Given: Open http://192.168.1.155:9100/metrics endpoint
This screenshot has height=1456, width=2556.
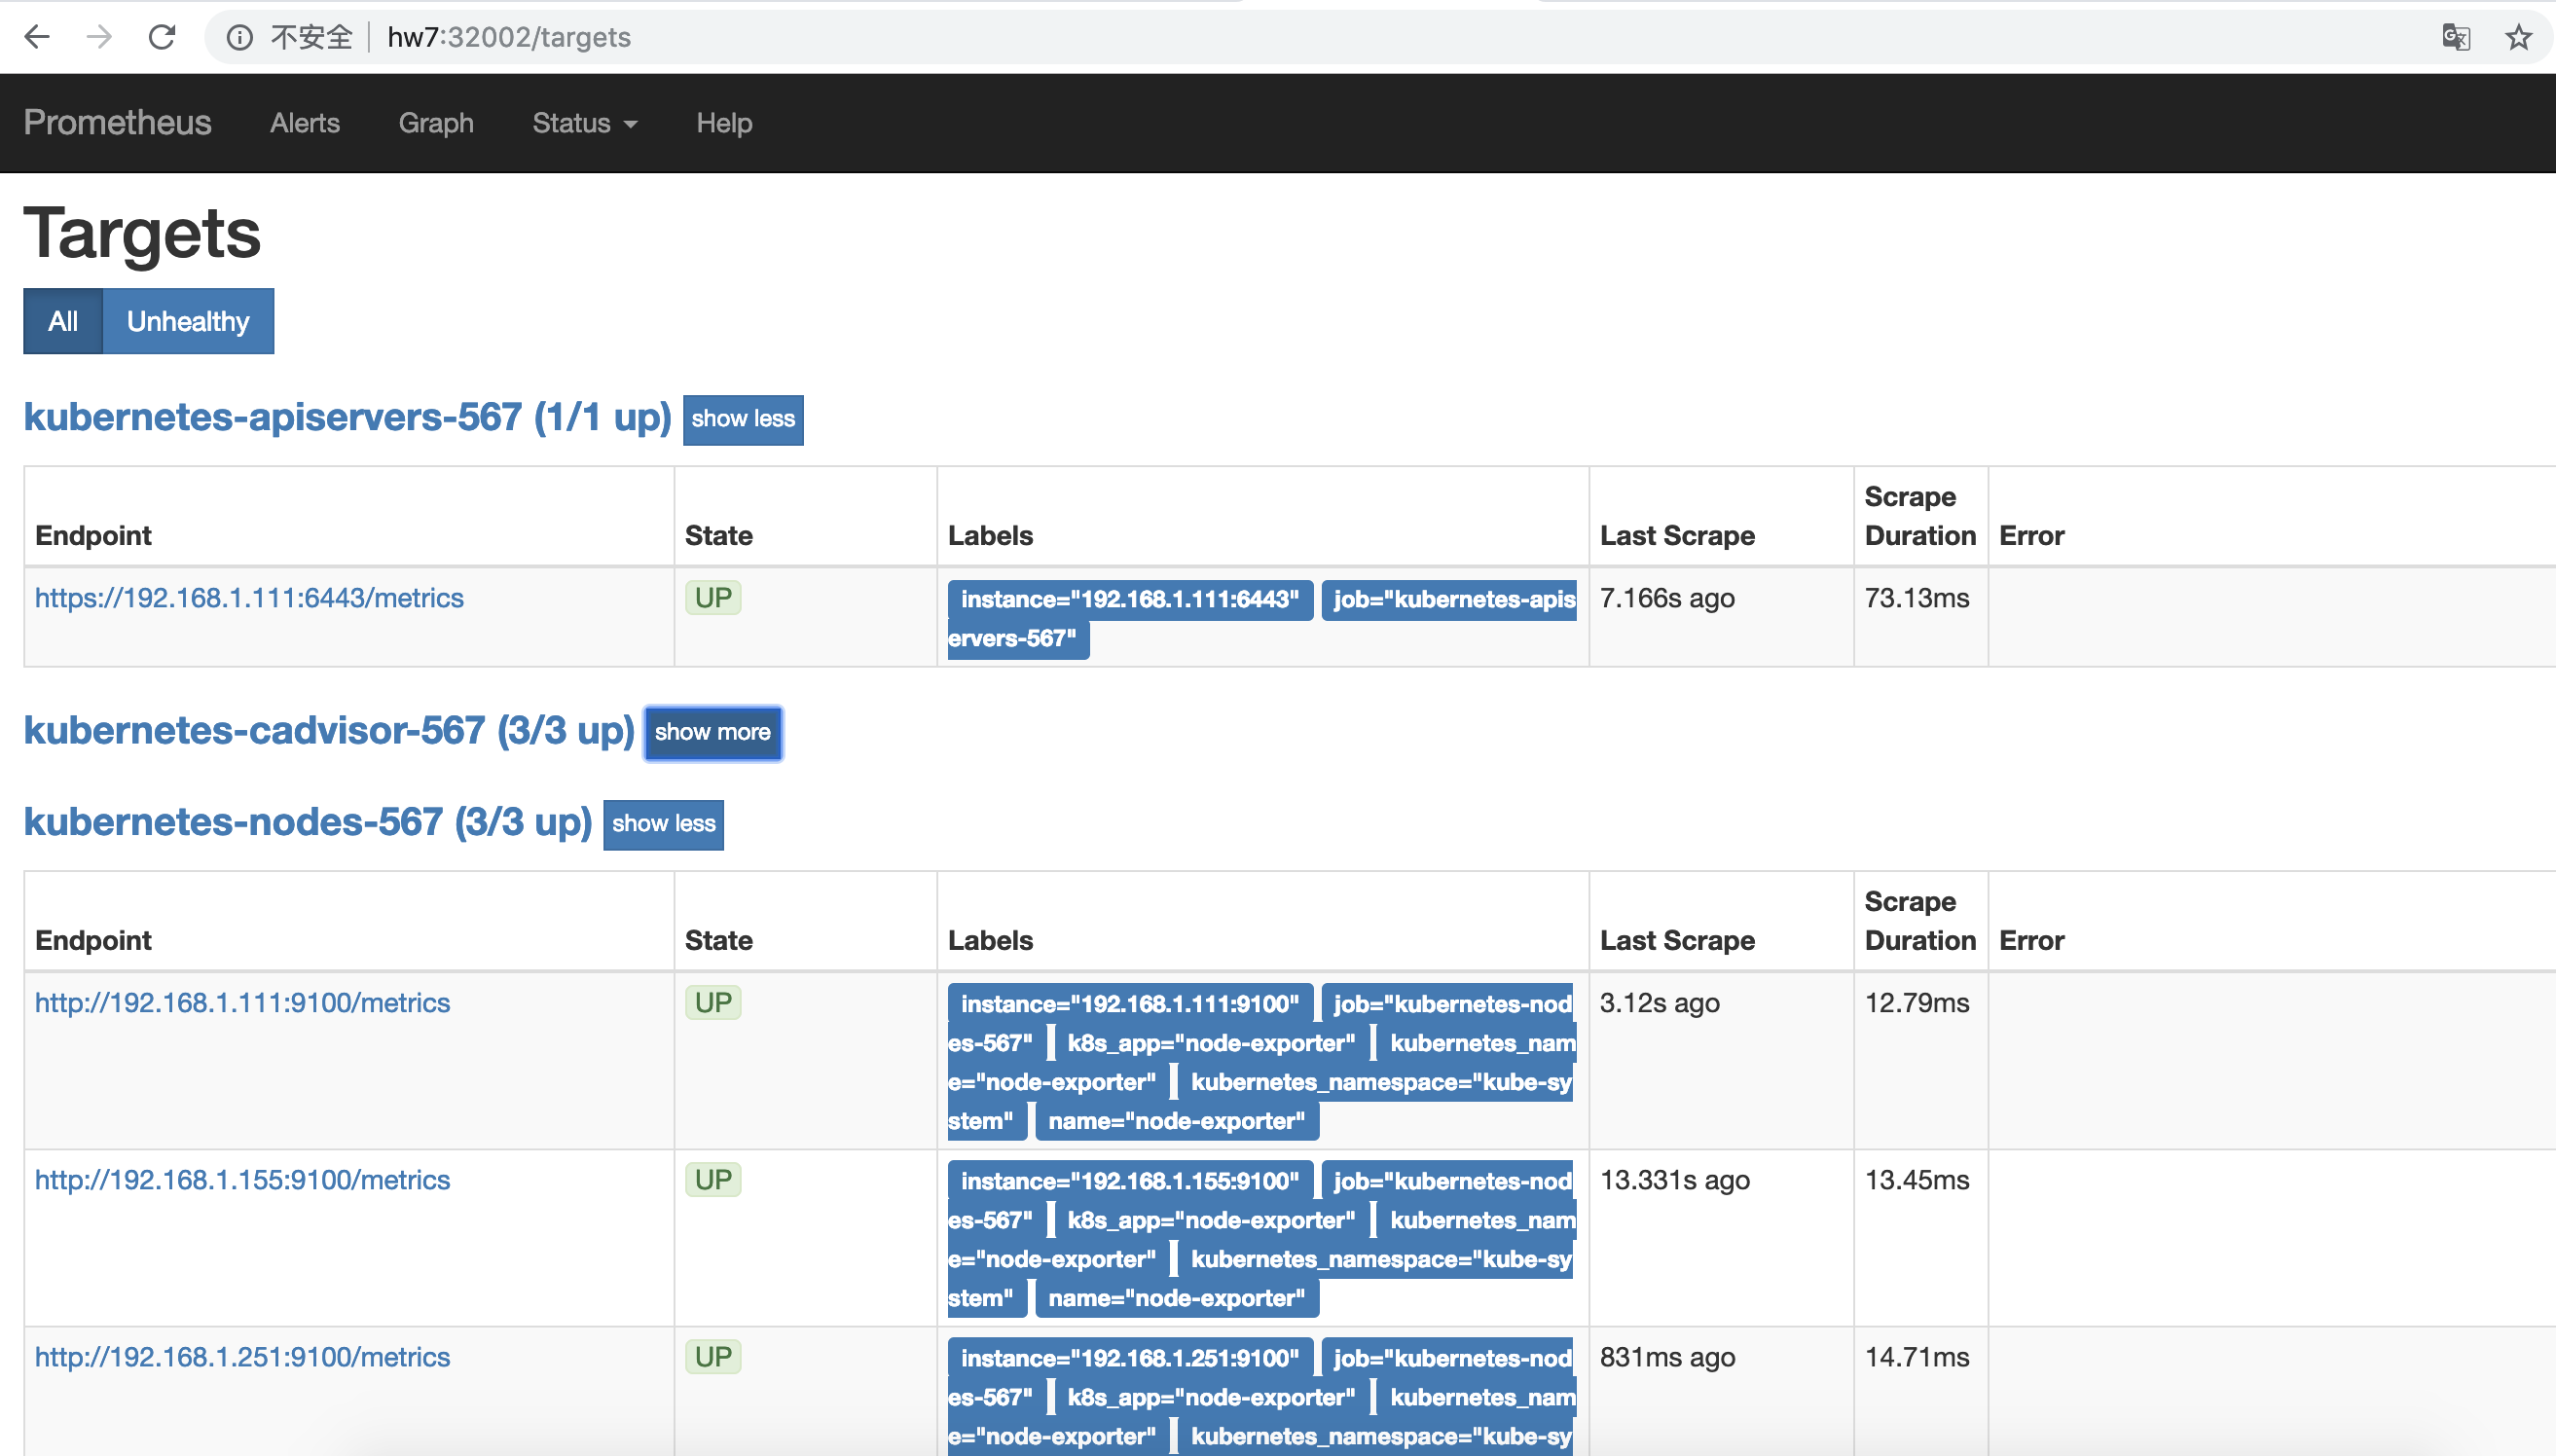Looking at the screenshot, I should click(242, 1180).
